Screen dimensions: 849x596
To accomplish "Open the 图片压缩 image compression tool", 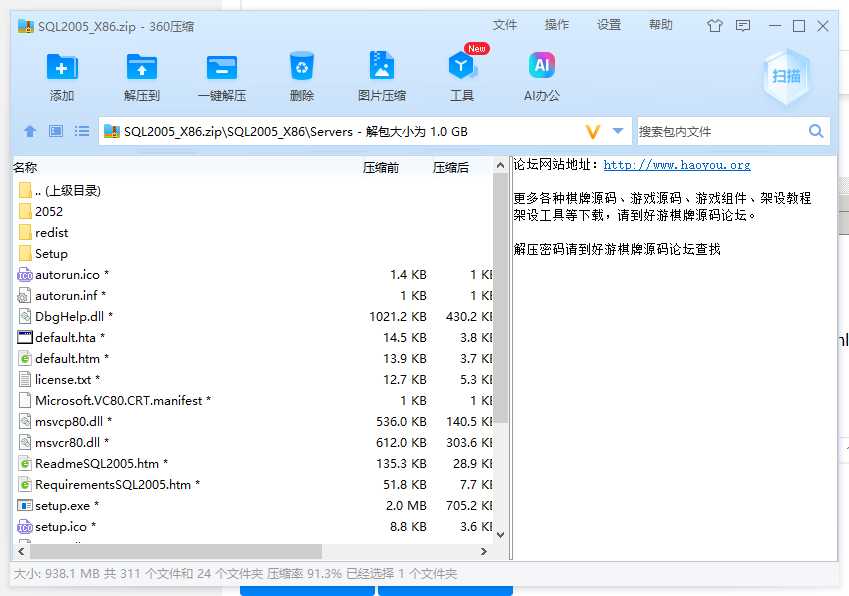I will pyautogui.click(x=382, y=66).
